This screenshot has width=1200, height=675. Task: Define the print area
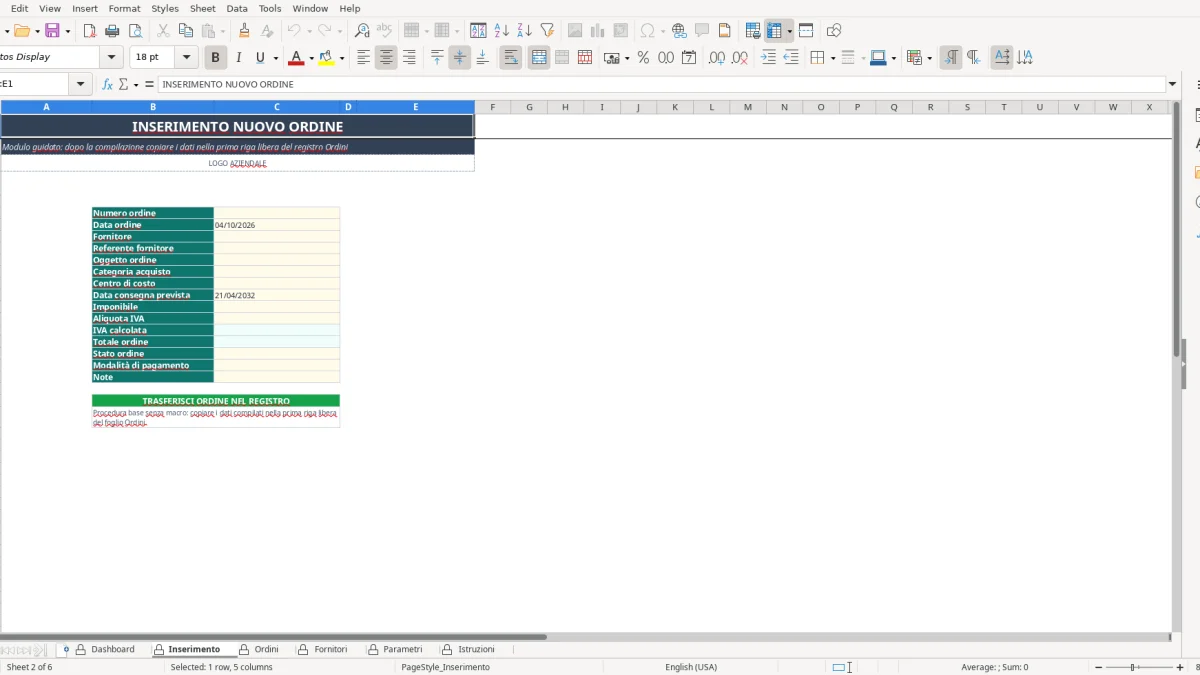753,31
